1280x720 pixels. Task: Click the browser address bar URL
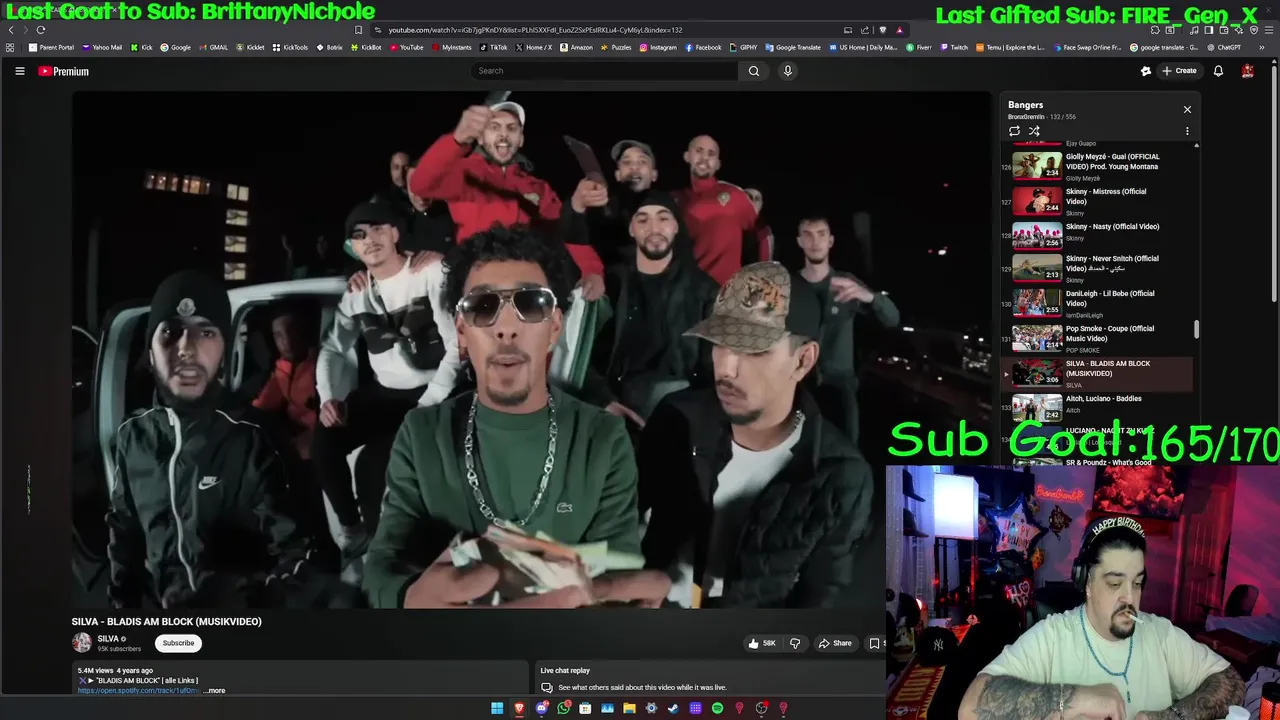pos(535,30)
